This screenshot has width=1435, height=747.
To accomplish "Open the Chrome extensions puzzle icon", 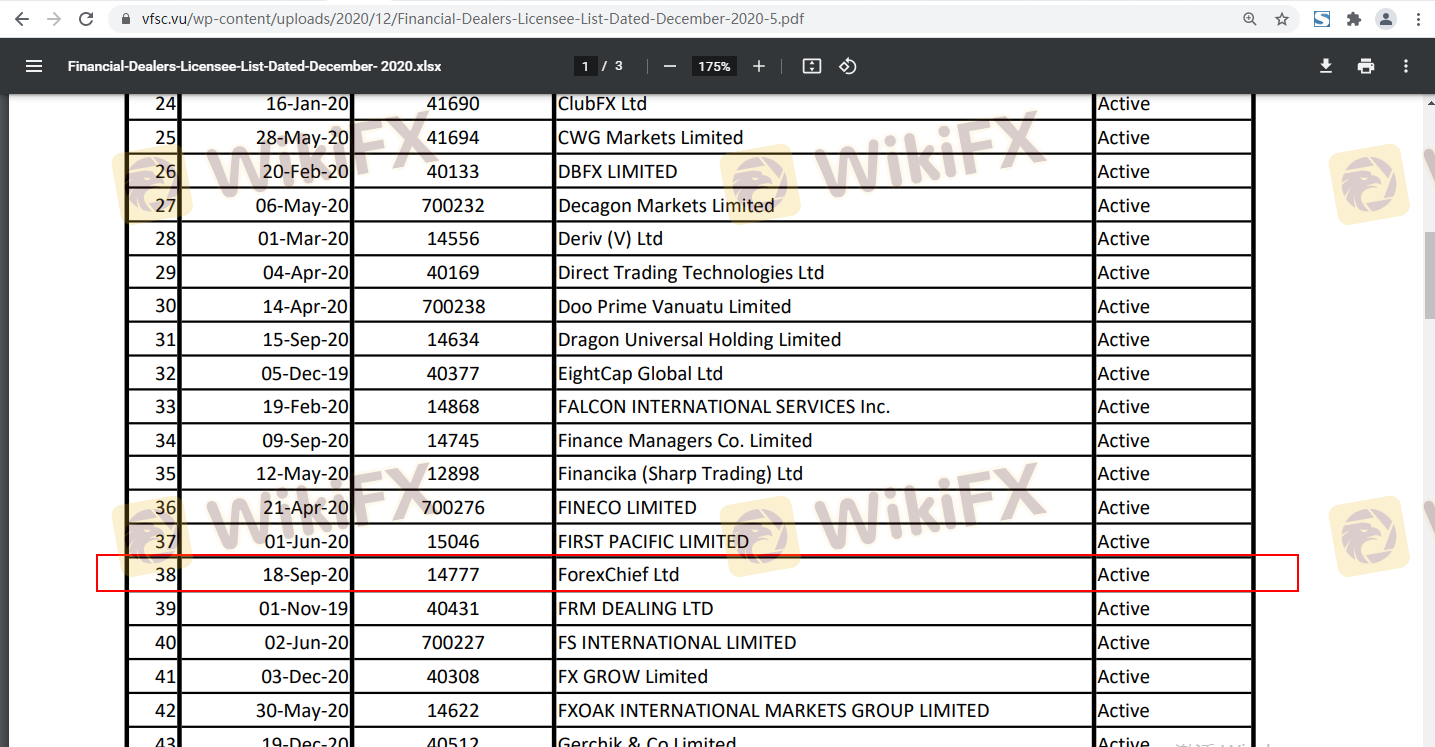I will pyautogui.click(x=1354, y=19).
